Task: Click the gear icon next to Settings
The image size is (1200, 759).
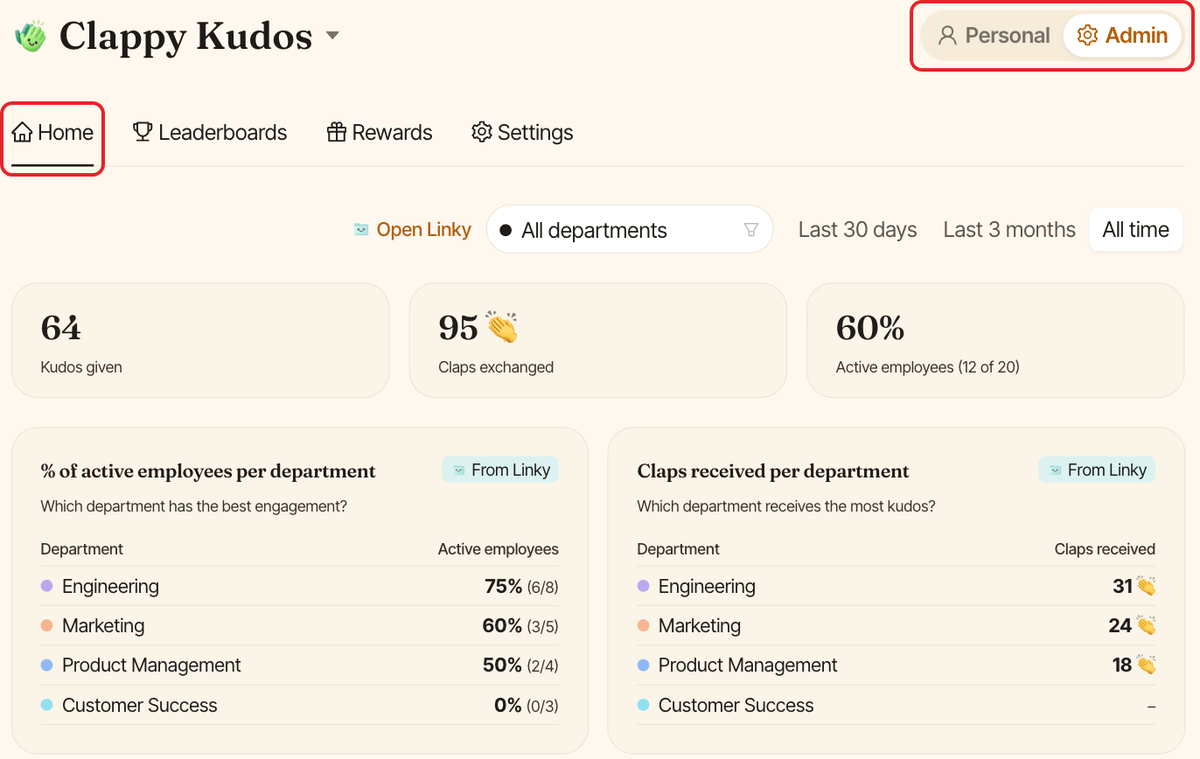Action: click(482, 132)
